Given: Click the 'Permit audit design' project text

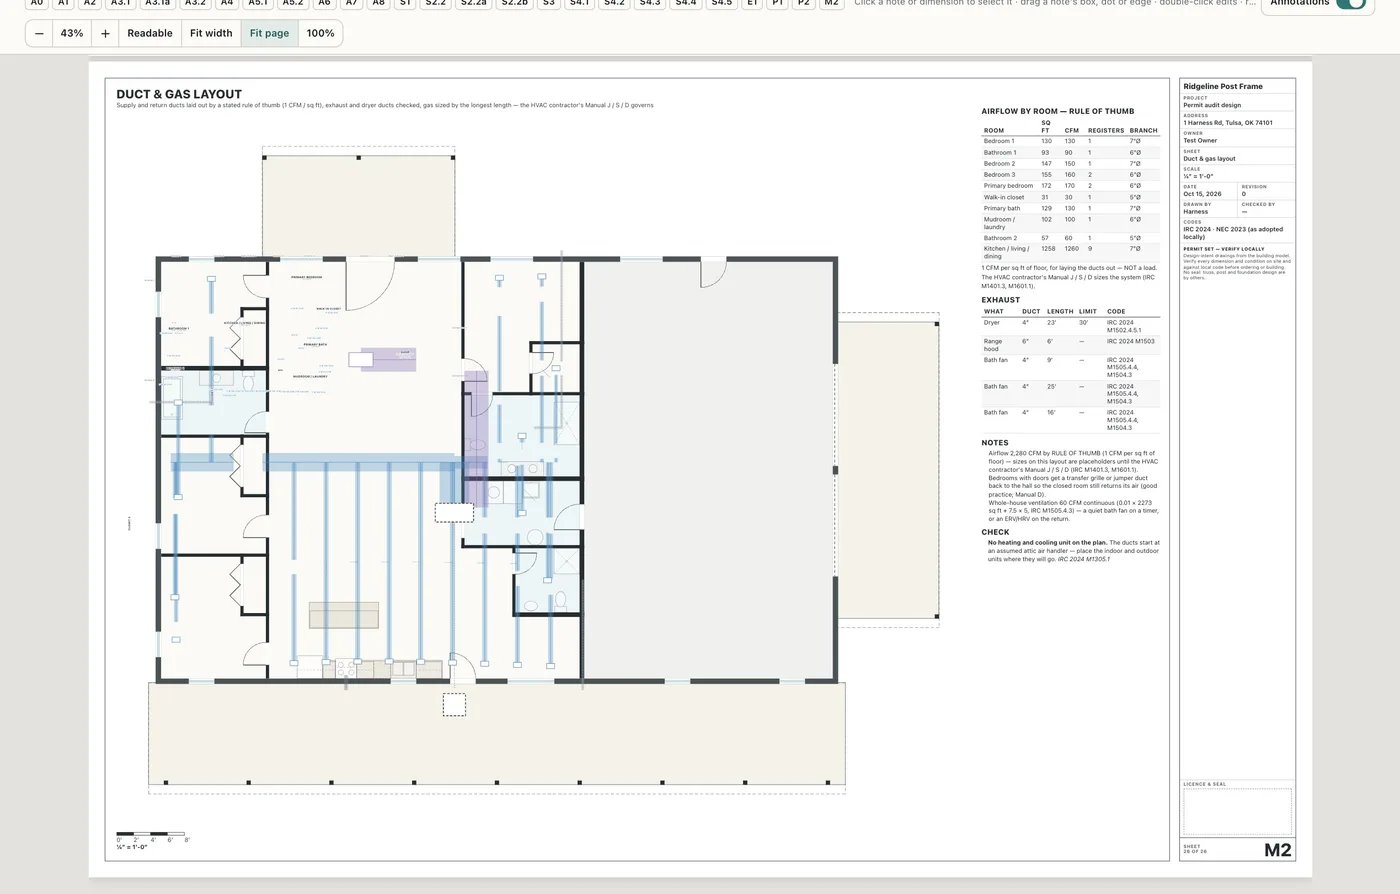Looking at the screenshot, I should [1212, 105].
